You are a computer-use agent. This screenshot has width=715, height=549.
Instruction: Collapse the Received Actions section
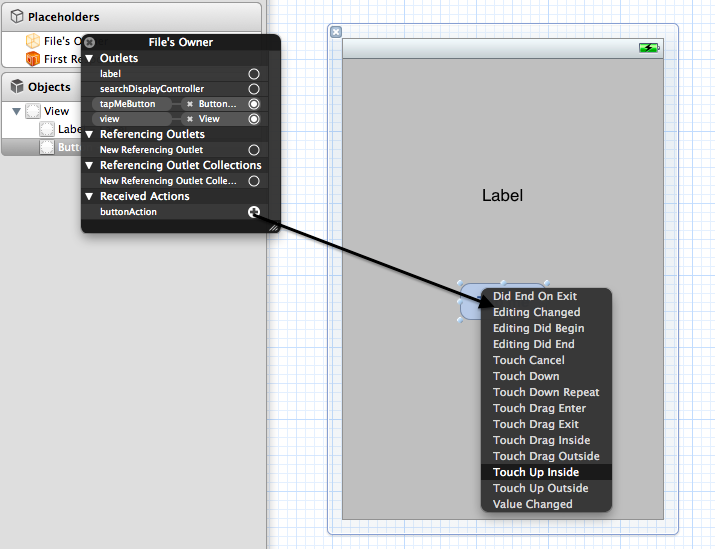(x=89, y=197)
